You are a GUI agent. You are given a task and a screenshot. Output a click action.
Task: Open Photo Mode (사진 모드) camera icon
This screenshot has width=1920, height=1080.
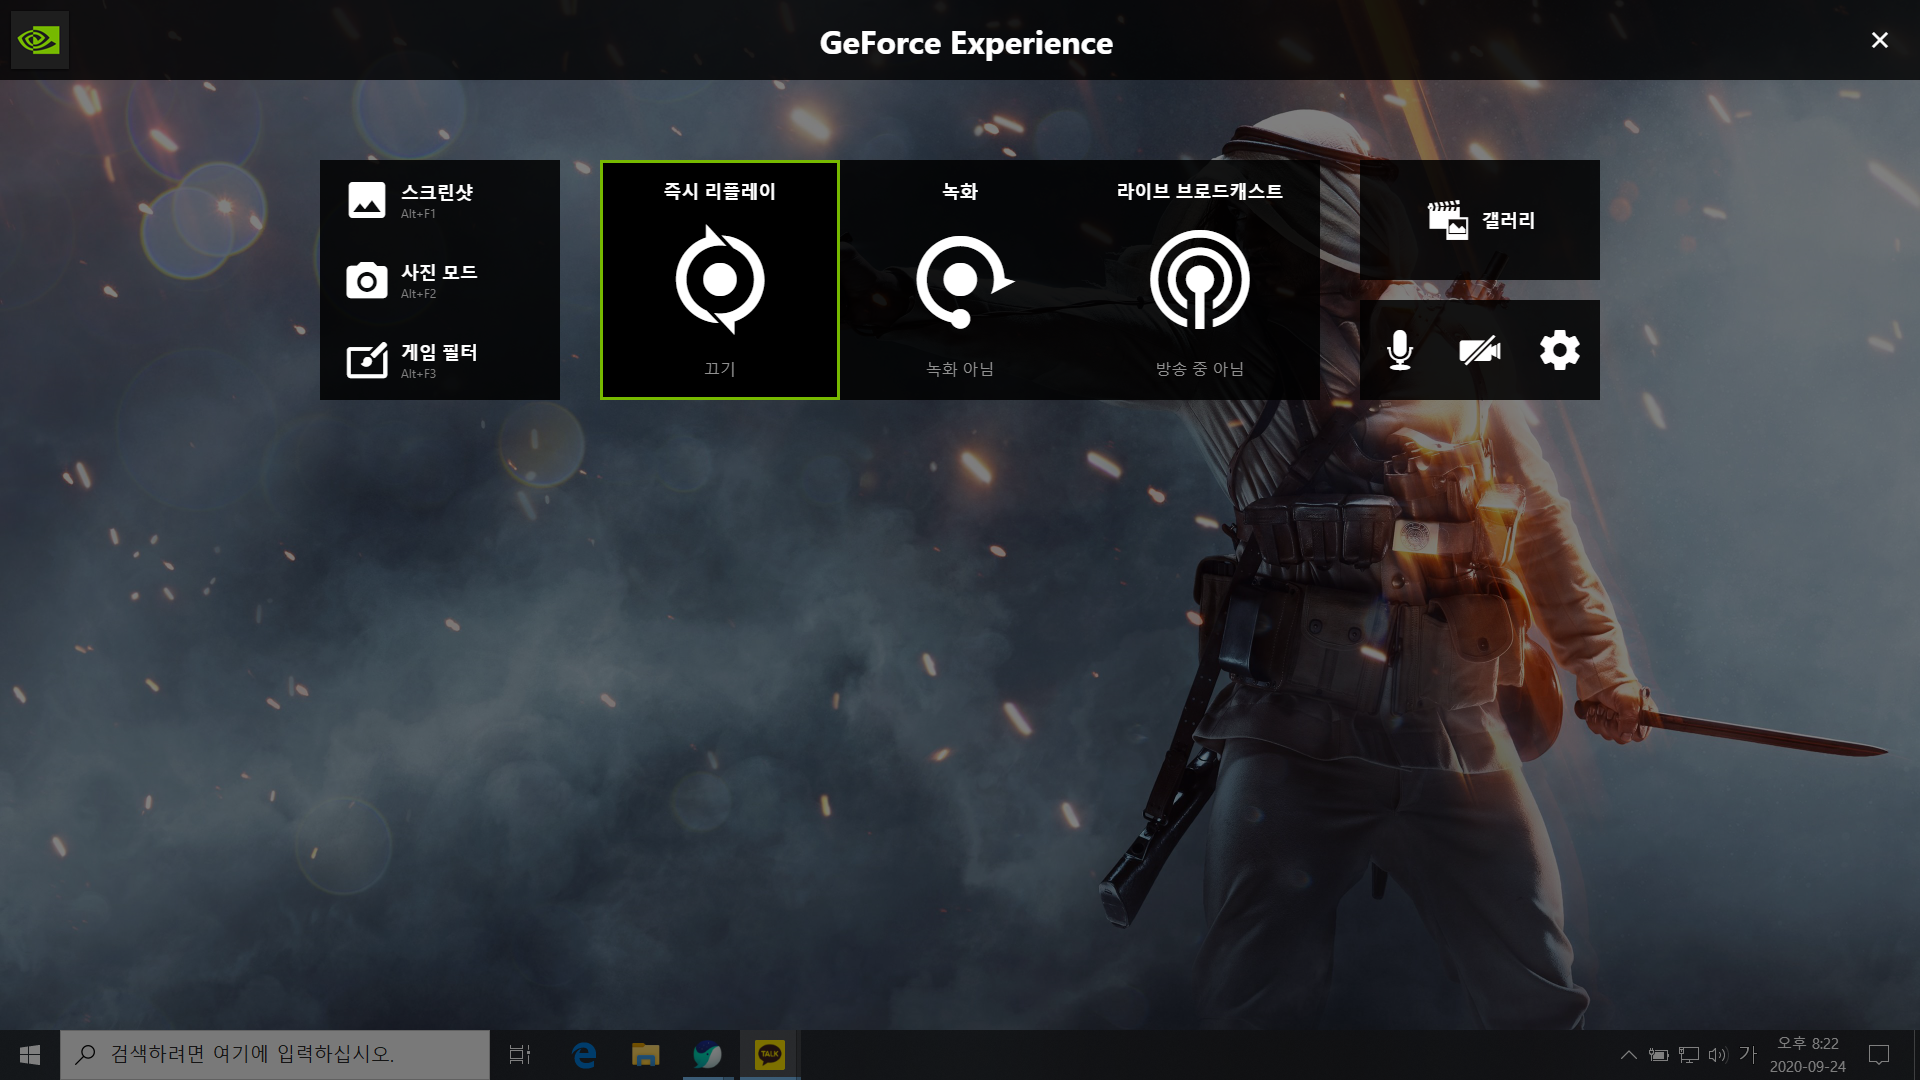(367, 281)
